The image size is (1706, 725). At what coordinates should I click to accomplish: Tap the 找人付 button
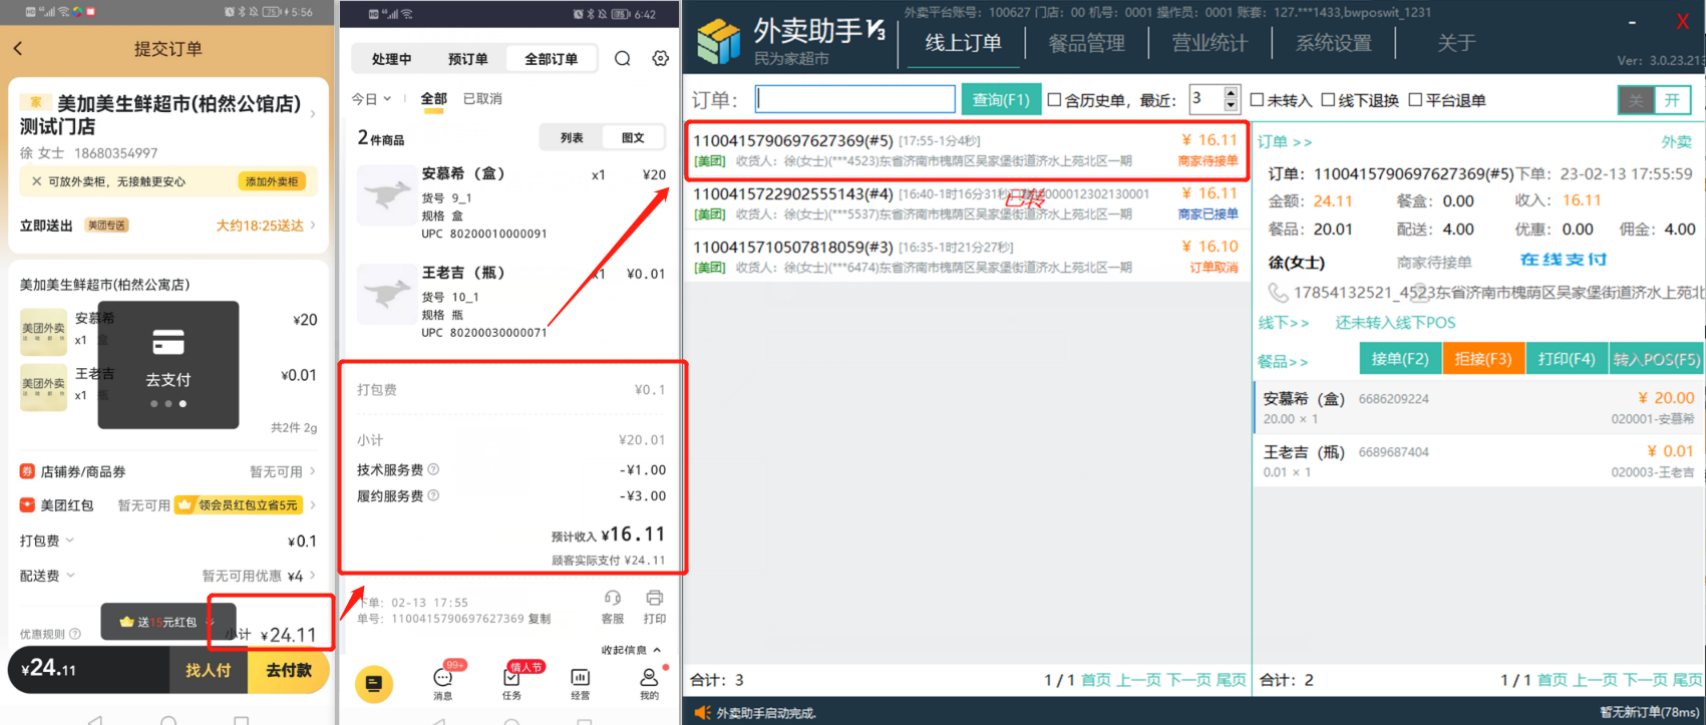tap(207, 670)
